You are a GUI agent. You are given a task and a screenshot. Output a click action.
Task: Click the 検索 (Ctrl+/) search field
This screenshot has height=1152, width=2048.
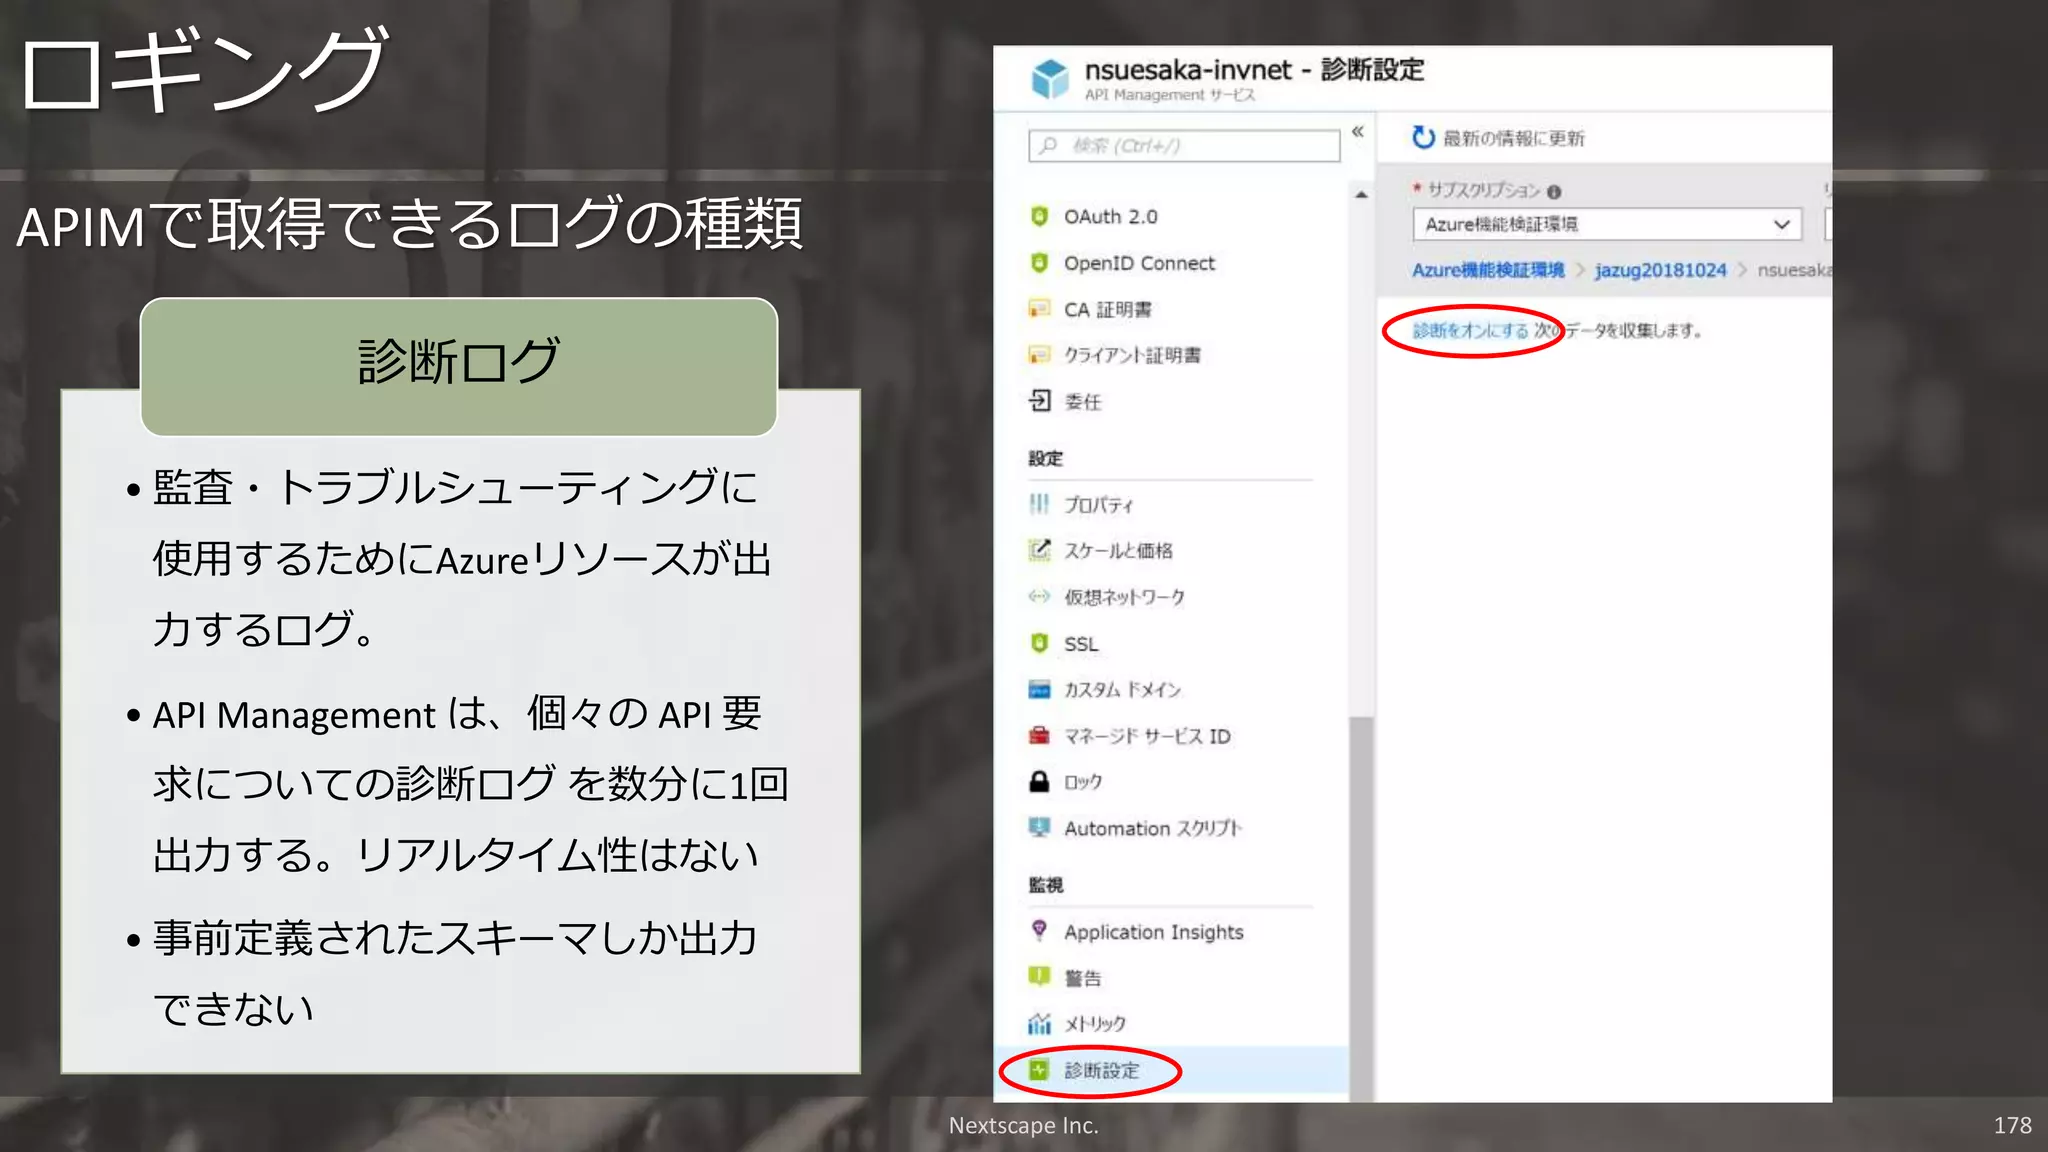coord(1184,146)
